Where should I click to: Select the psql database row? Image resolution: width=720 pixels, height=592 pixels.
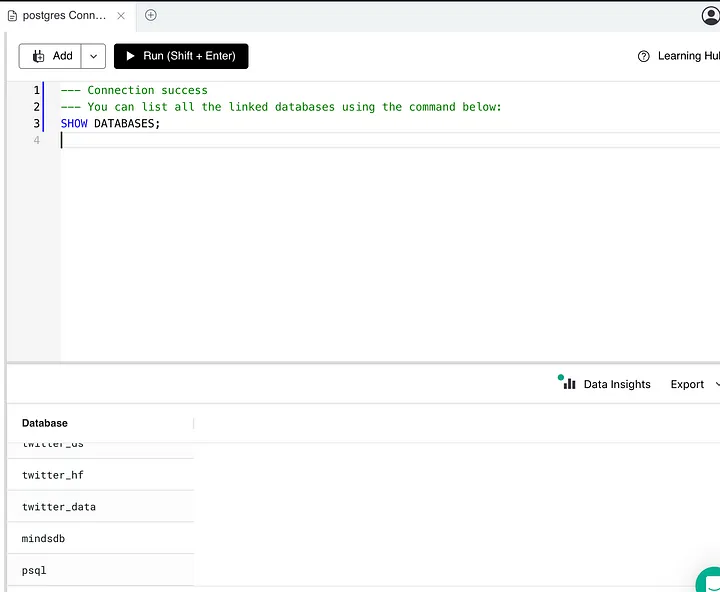[35, 570]
